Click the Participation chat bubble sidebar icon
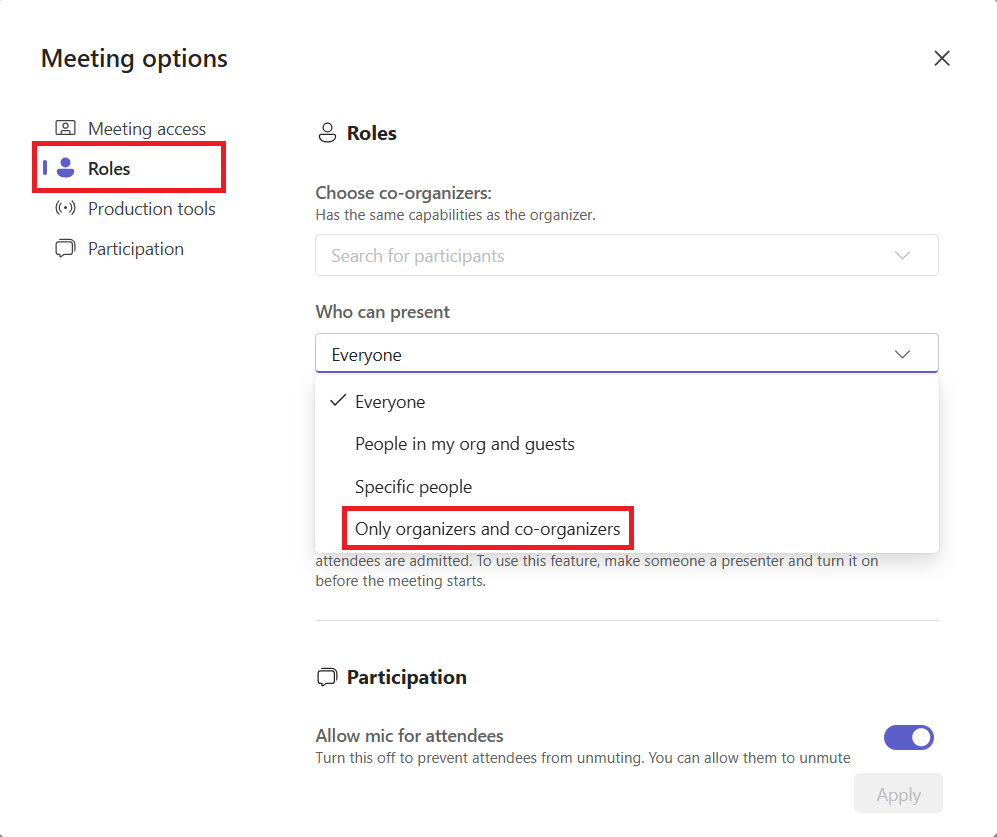The width and height of the screenshot is (997, 837). click(x=65, y=249)
